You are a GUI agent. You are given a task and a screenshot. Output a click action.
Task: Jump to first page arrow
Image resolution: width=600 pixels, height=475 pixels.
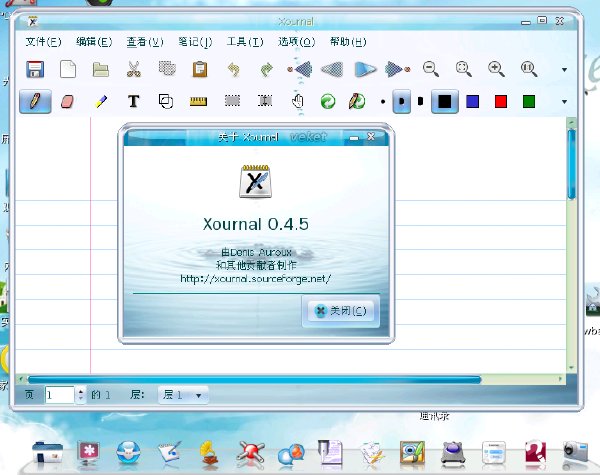(300, 69)
